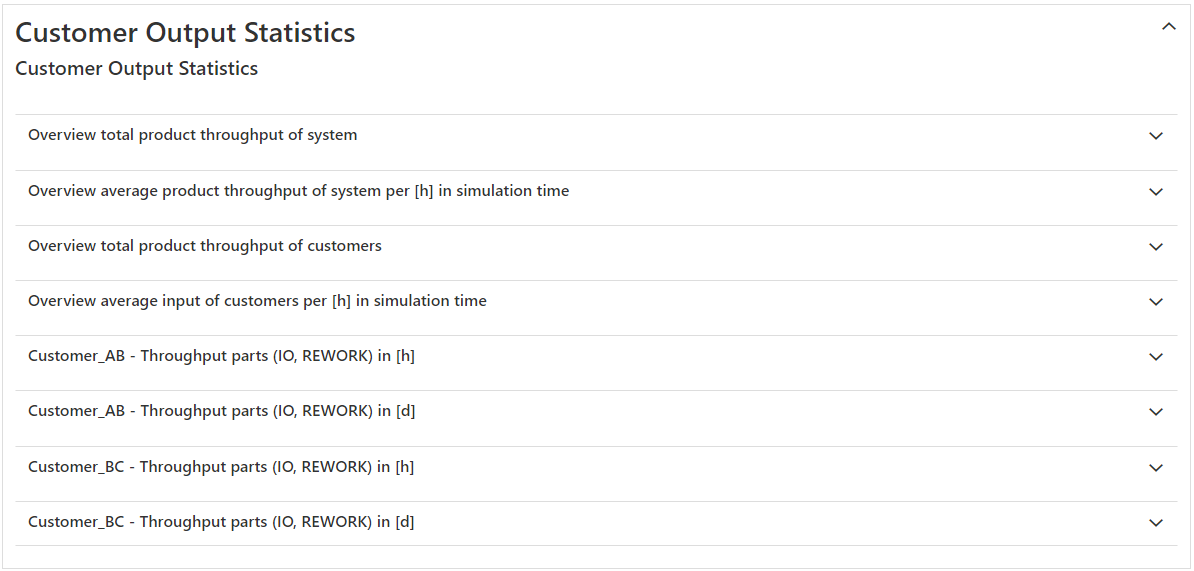Open 'Overview average input of customers' section
The image size is (1194, 571).
257,301
